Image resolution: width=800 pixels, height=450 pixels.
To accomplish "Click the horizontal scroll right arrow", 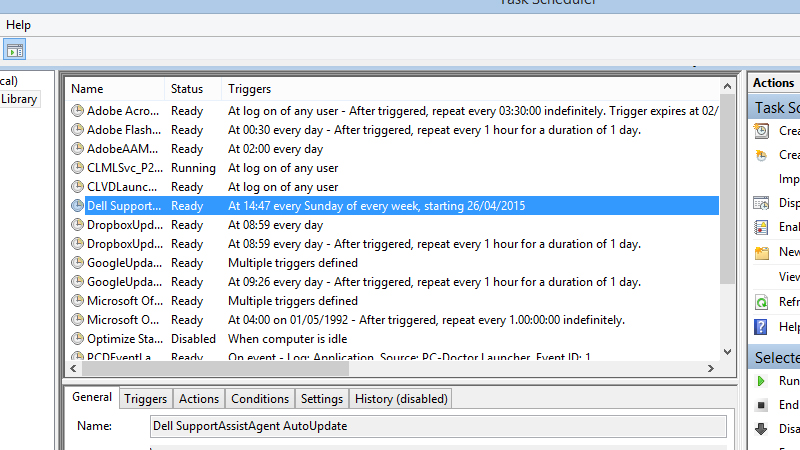I will click(x=711, y=368).
